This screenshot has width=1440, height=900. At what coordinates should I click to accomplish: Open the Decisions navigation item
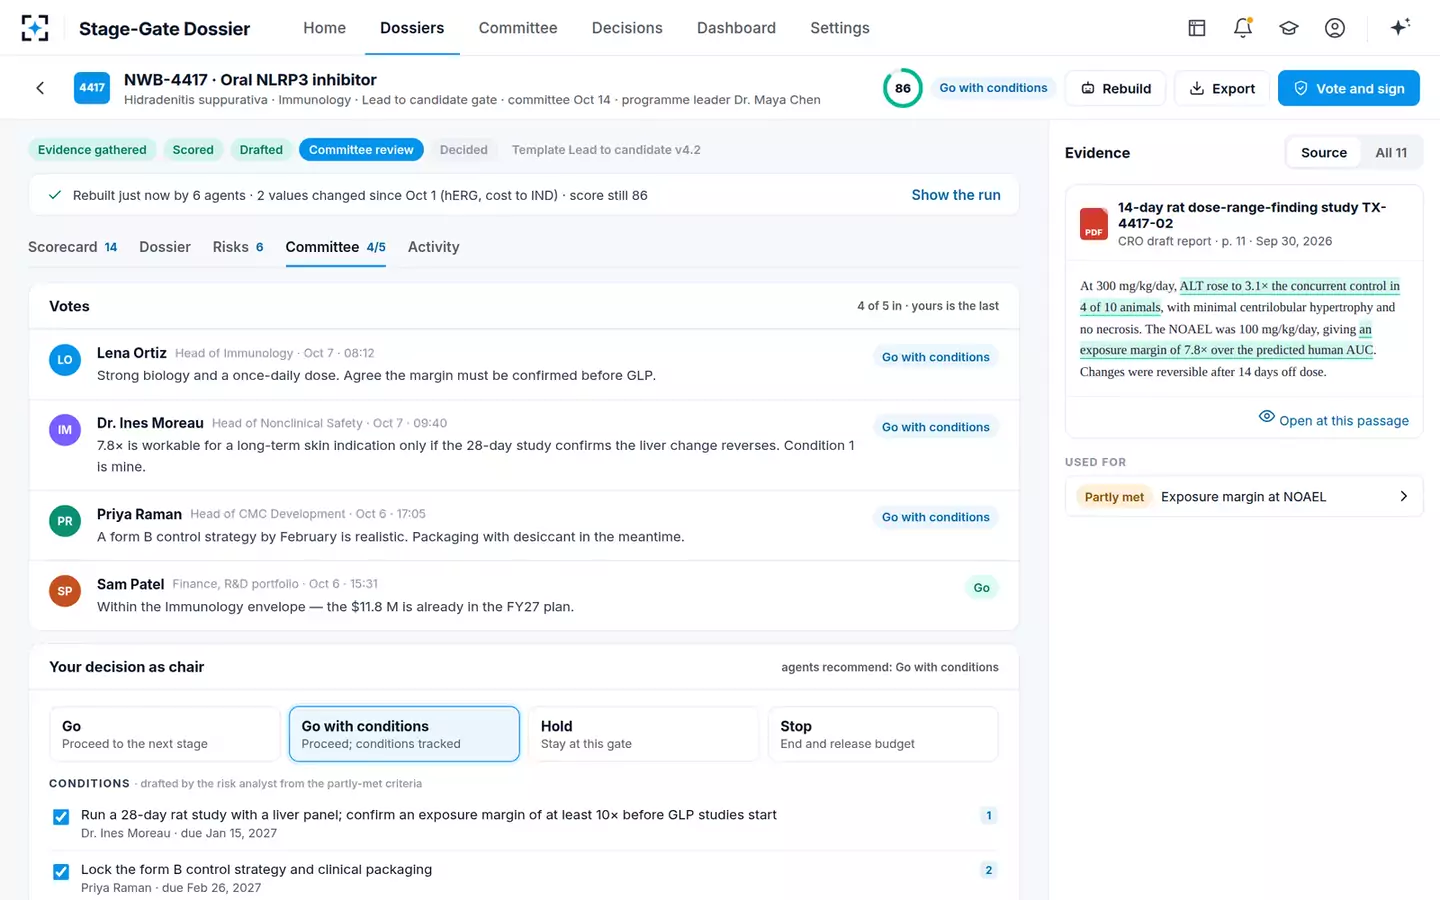[x=627, y=28]
